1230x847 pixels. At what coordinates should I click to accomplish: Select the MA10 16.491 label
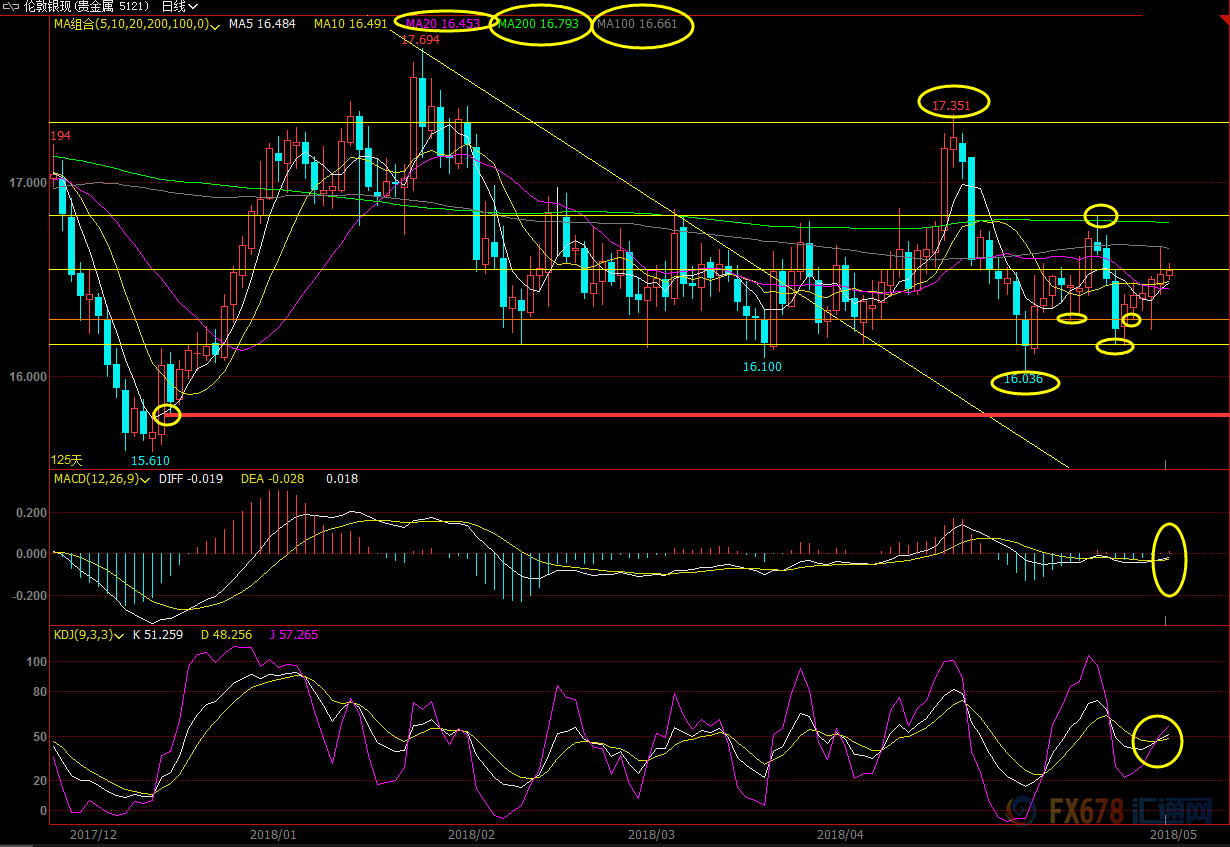pos(350,23)
